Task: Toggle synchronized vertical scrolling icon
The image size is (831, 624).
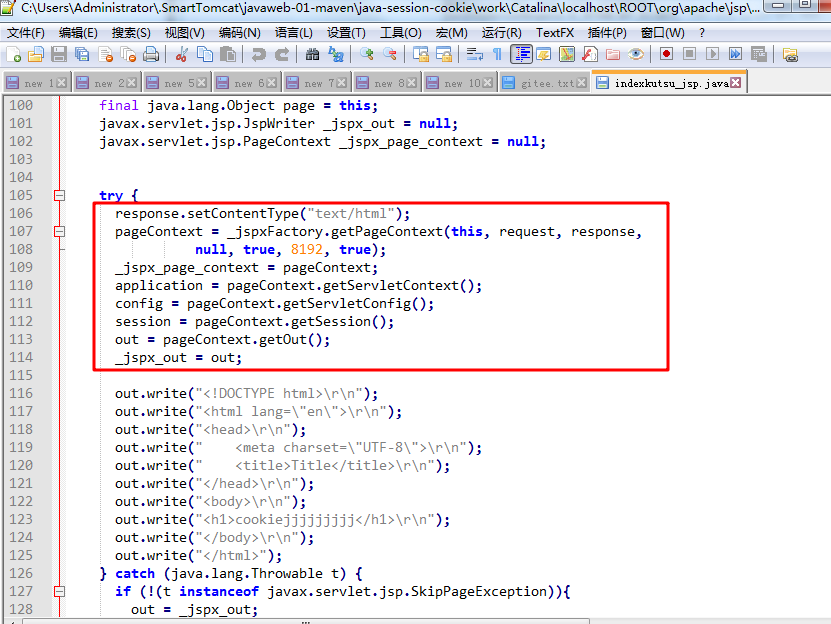Action: [x=421, y=55]
